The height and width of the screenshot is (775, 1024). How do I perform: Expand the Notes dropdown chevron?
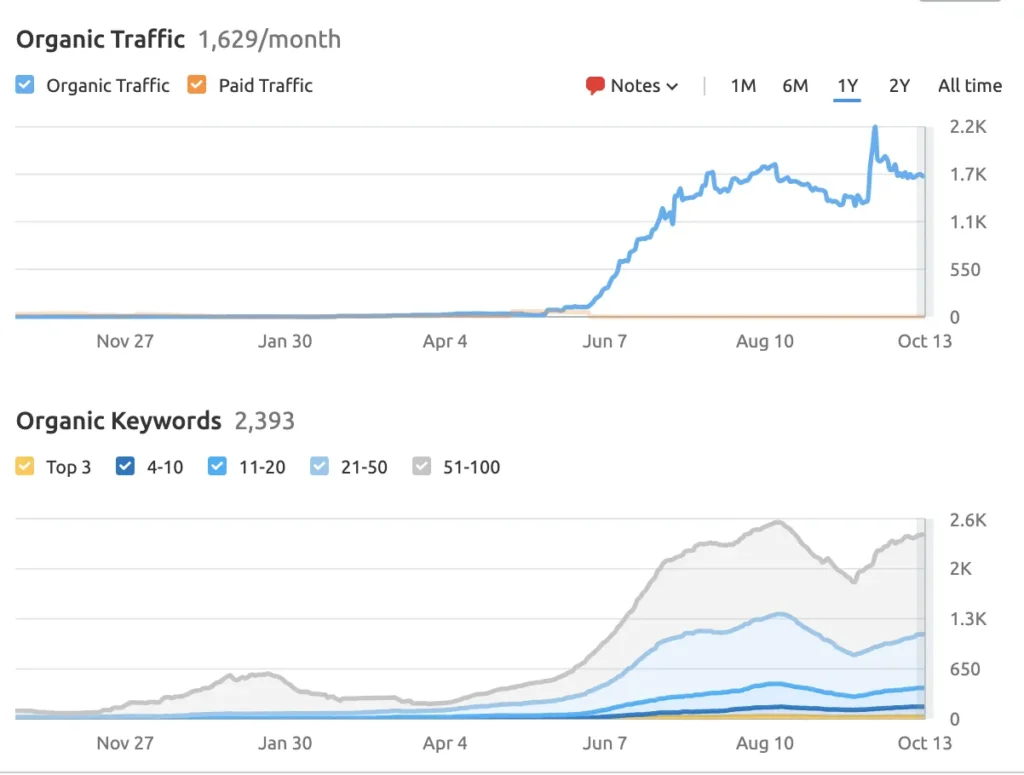pyautogui.click(x=672, y=87)
